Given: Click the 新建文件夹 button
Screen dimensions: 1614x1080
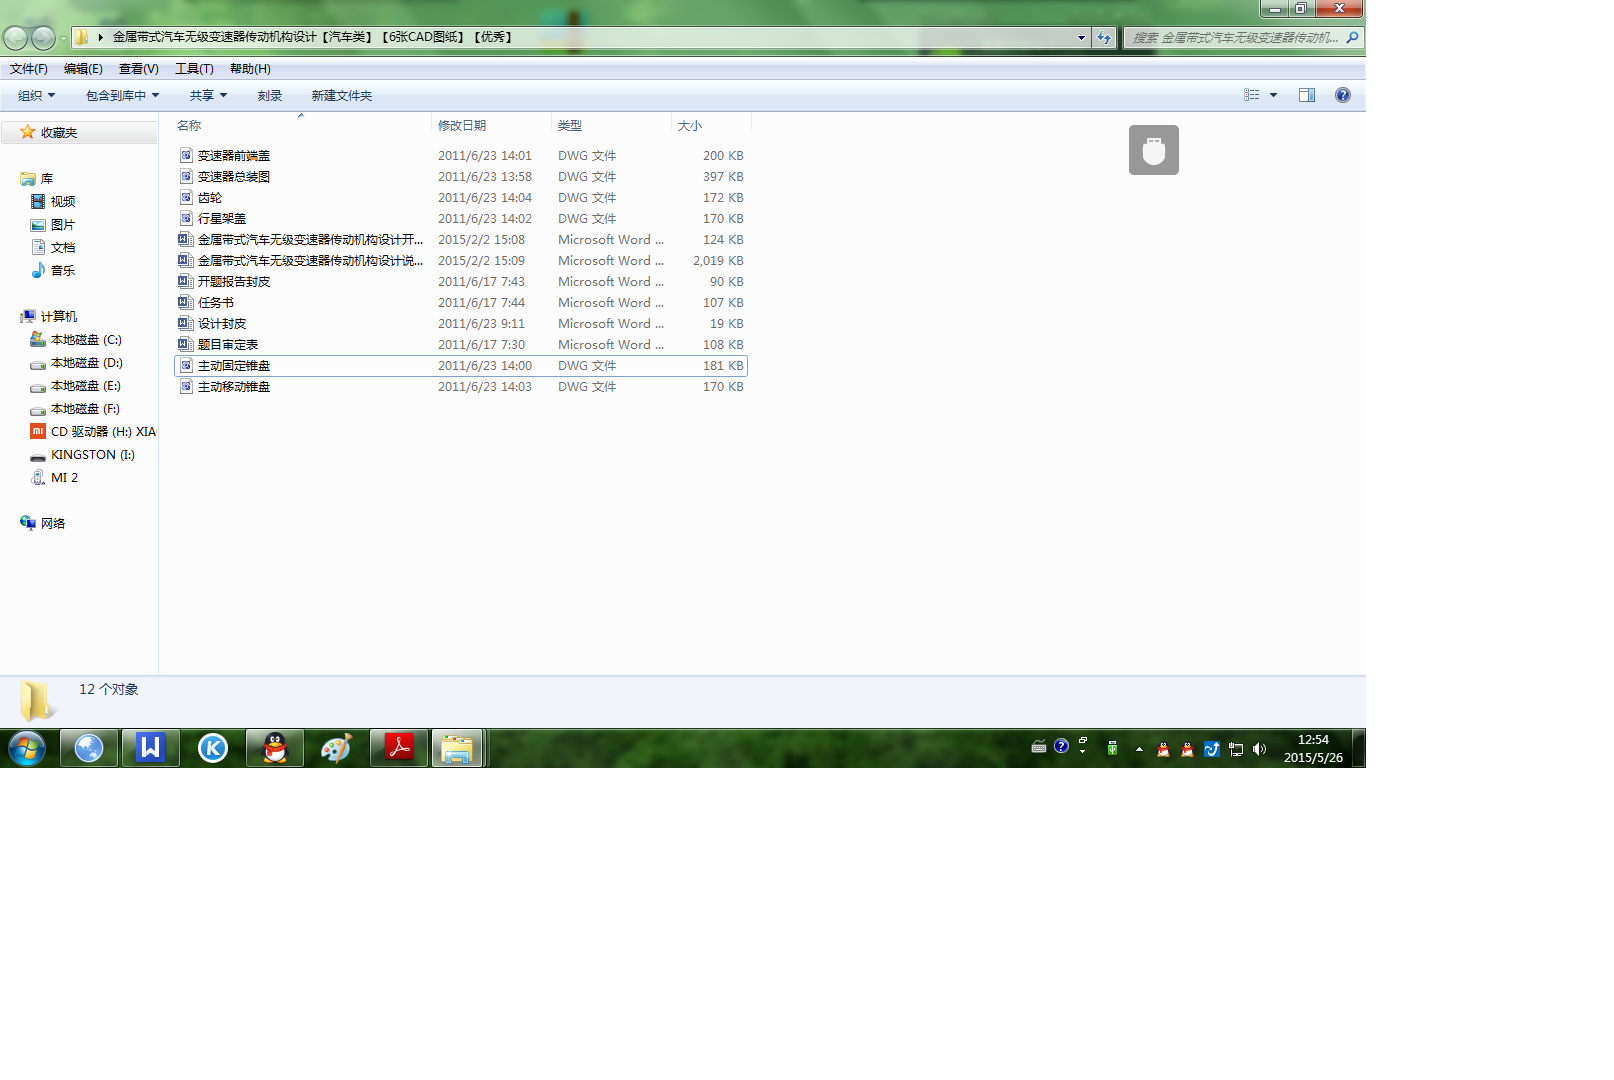Looking at the screenshot, I should [342, 96].
